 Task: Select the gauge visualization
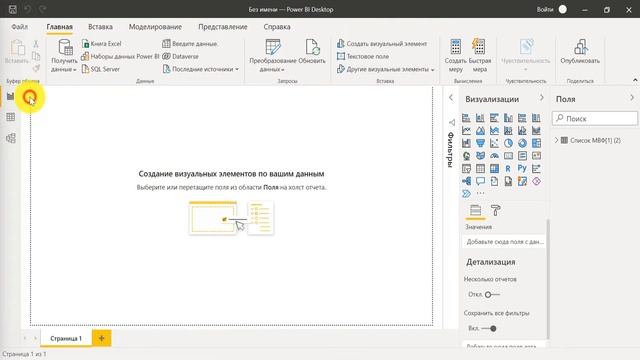pos(494,156)
